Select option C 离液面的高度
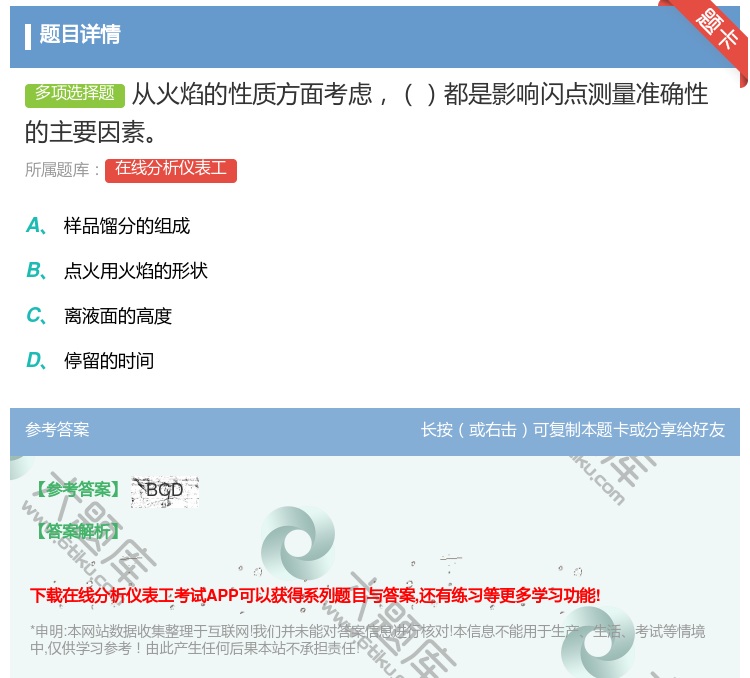 pyautogui.click(x=99, y=316)
